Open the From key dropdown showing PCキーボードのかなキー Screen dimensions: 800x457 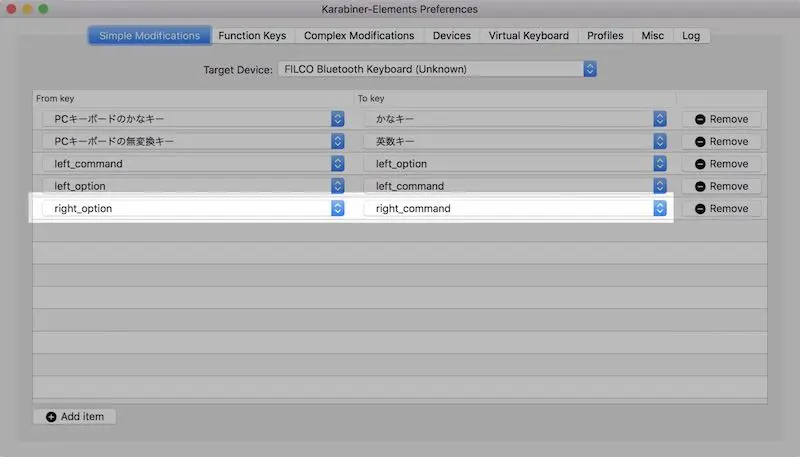tap(193, 119)
